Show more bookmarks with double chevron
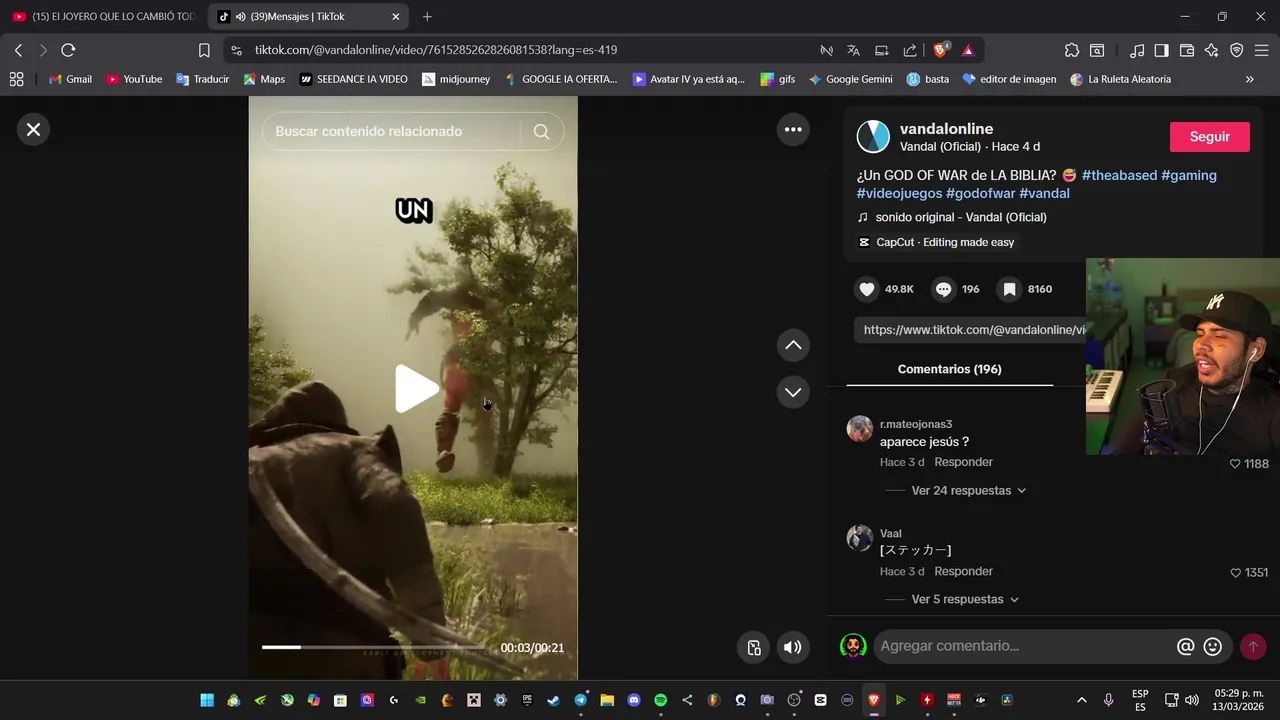 point(1250,79)
